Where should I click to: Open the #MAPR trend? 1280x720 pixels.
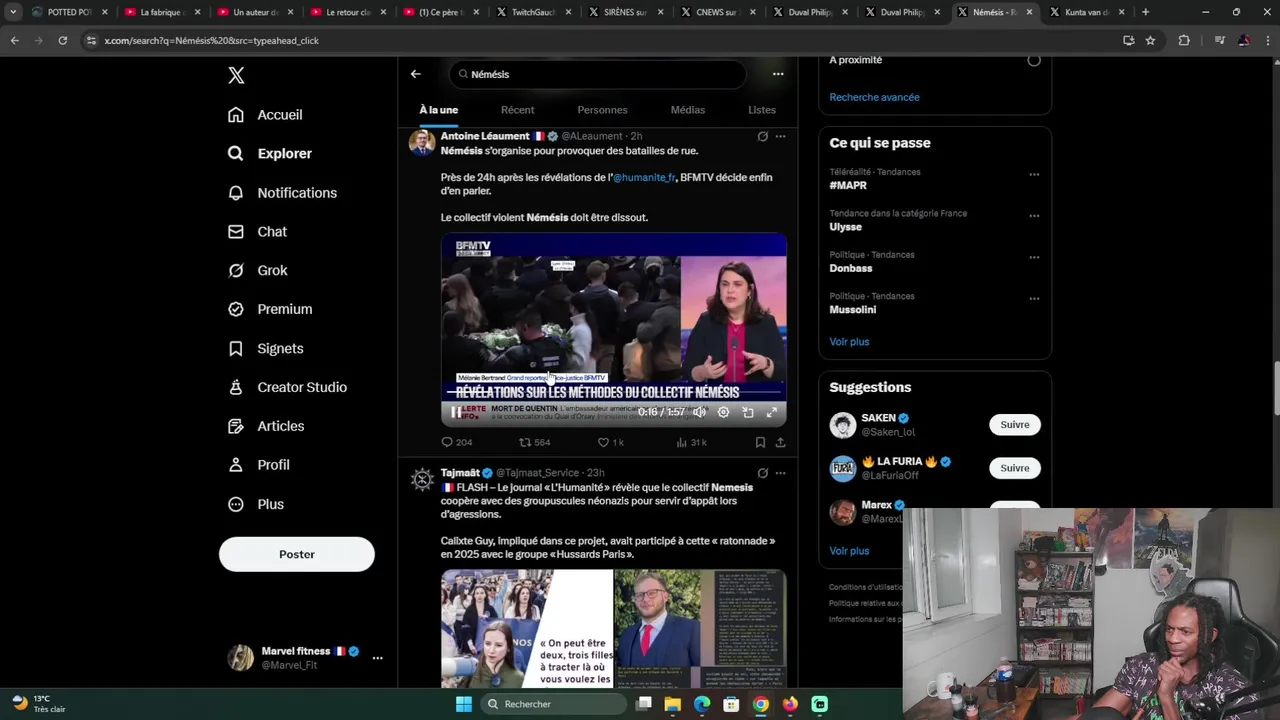click(848, 186)
